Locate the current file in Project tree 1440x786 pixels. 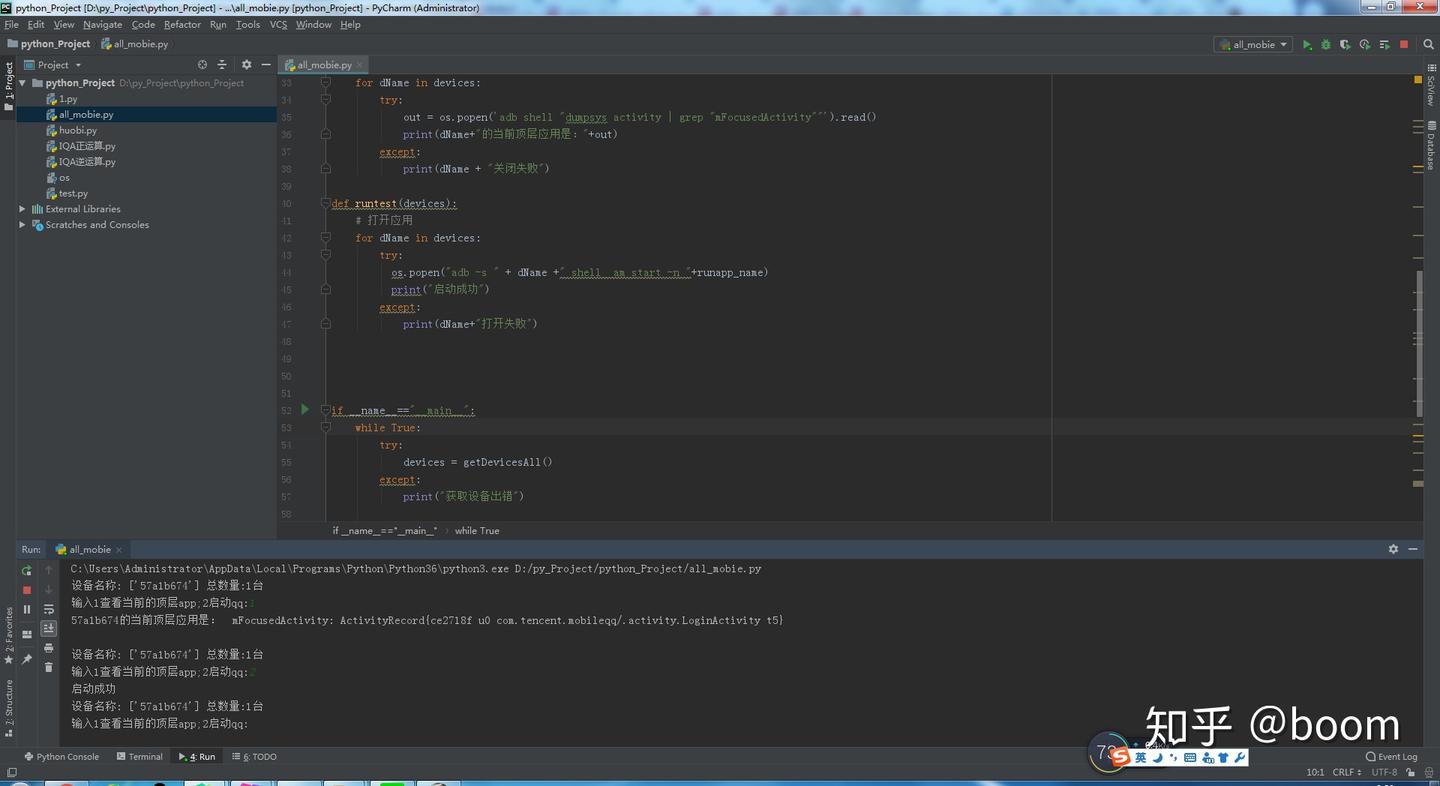(x=202, y=65)
